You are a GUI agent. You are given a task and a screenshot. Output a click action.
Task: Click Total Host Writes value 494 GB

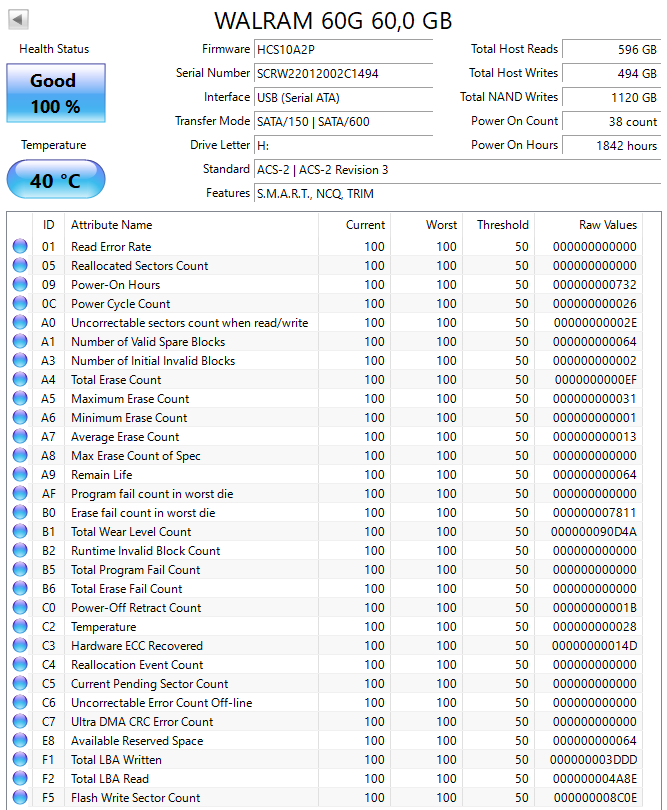(x=611, y=73)
